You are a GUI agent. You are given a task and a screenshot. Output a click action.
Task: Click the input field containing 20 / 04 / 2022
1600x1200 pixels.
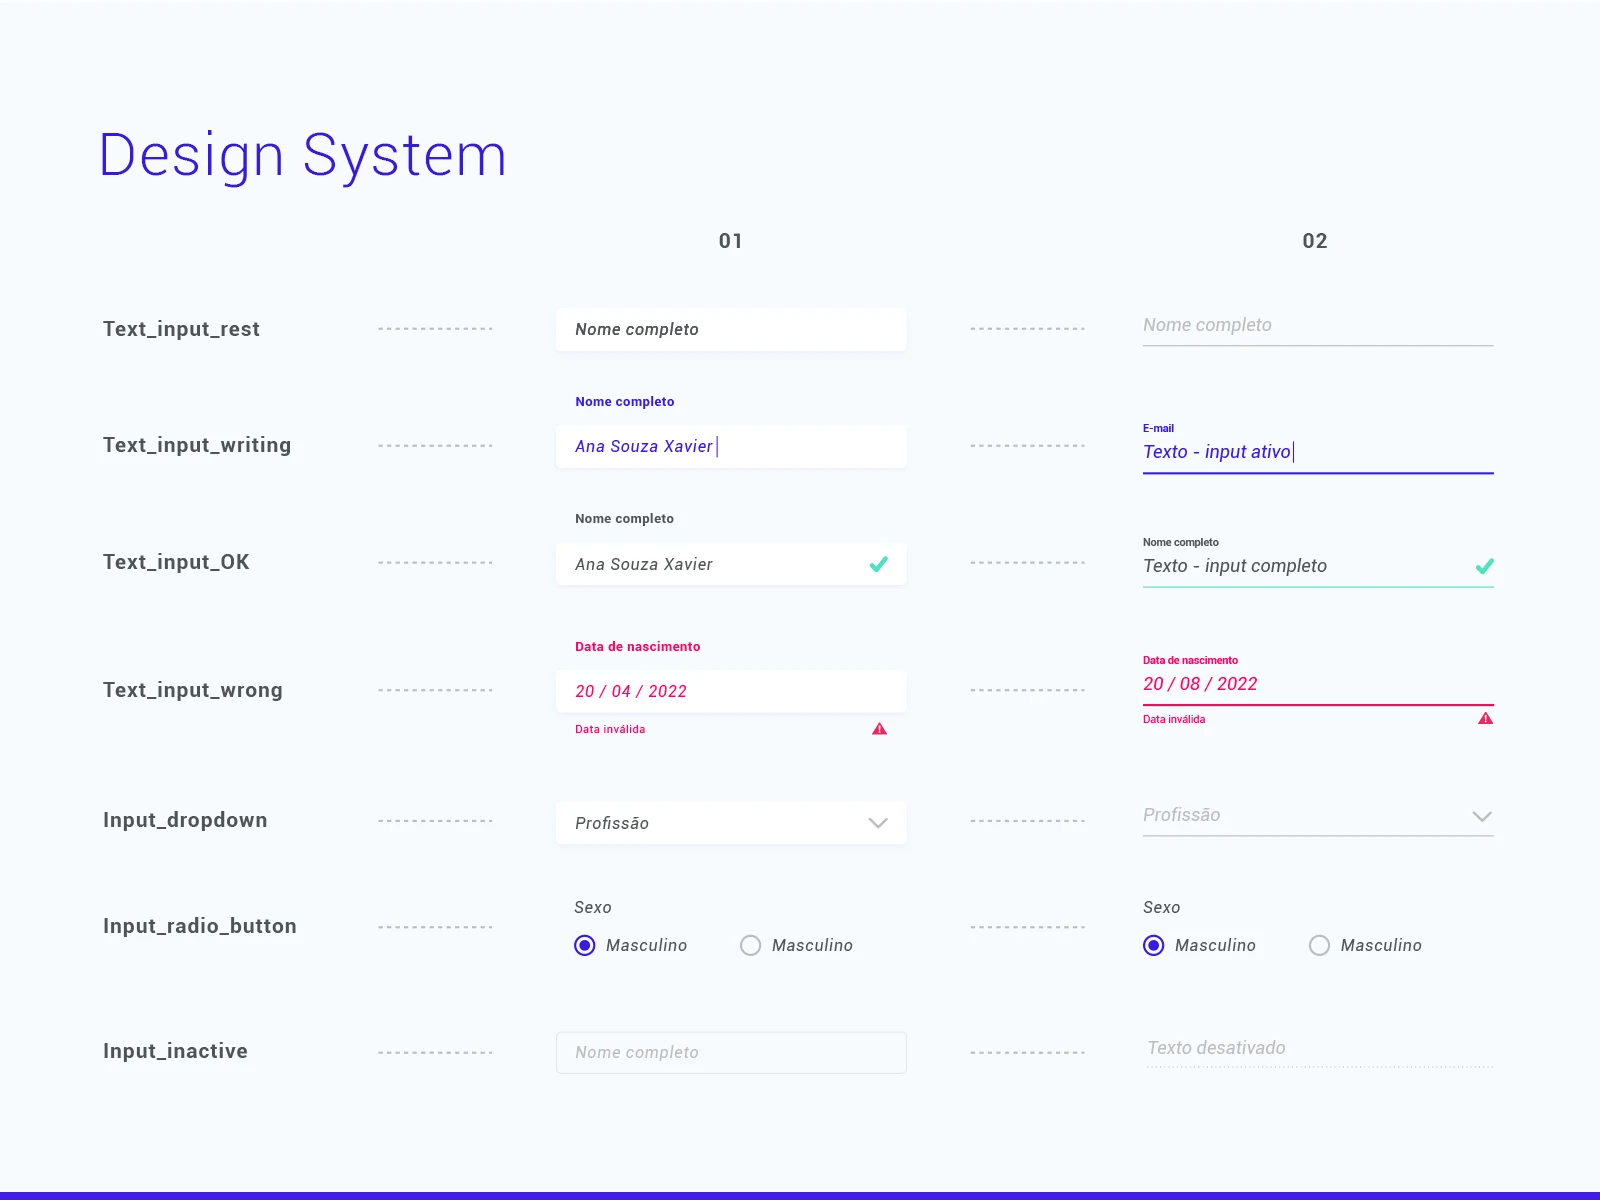(731, 691)
